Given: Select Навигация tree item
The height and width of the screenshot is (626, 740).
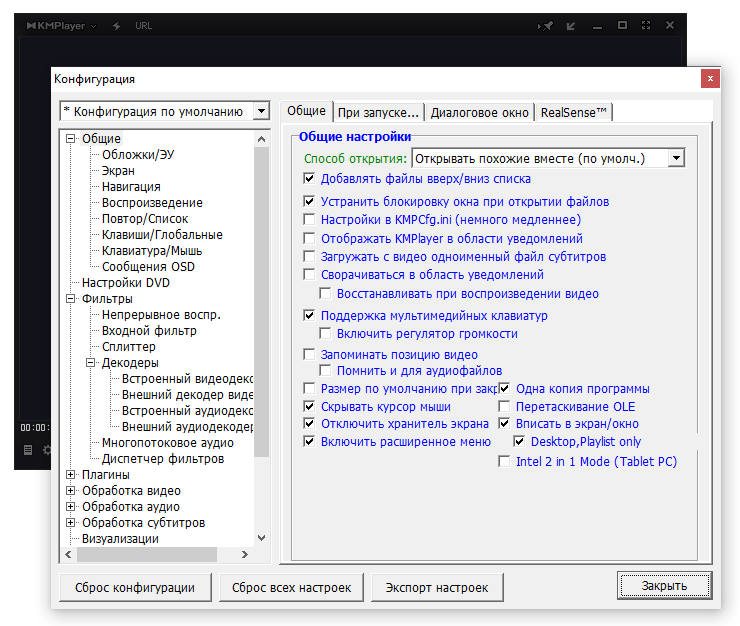Looking at the screenshot, I should [x=131, y=187].
